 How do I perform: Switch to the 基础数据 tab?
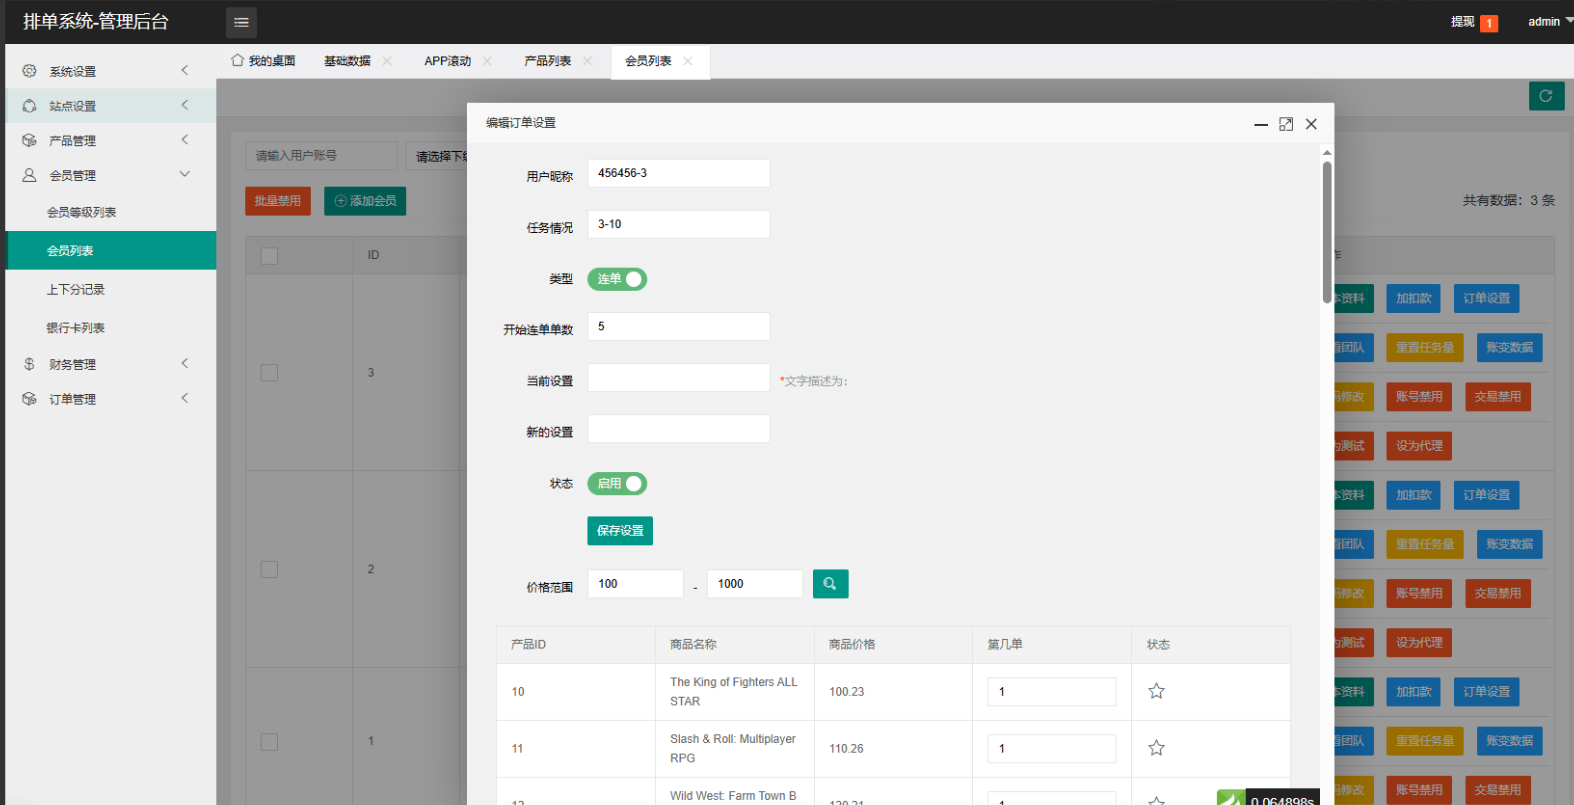click(x=347, y=61)
